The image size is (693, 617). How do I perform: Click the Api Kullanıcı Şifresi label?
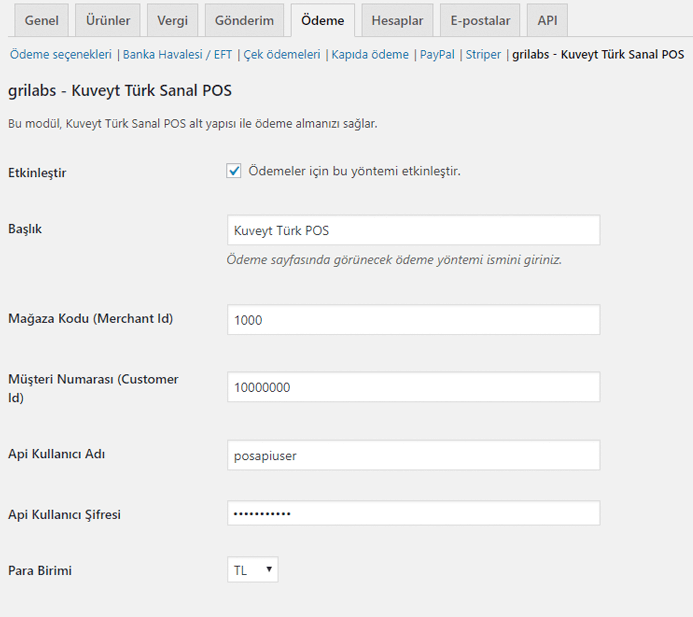(x=65, y=514)
